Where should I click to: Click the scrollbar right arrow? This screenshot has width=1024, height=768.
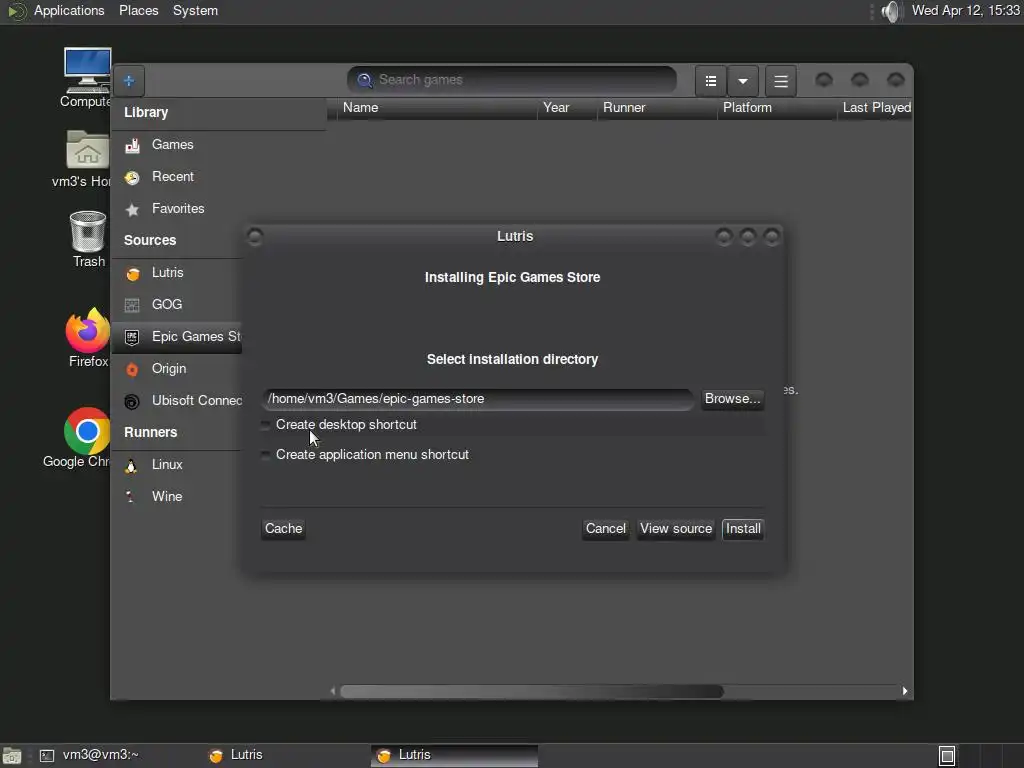pyautogui.click(x=904, y=692)
